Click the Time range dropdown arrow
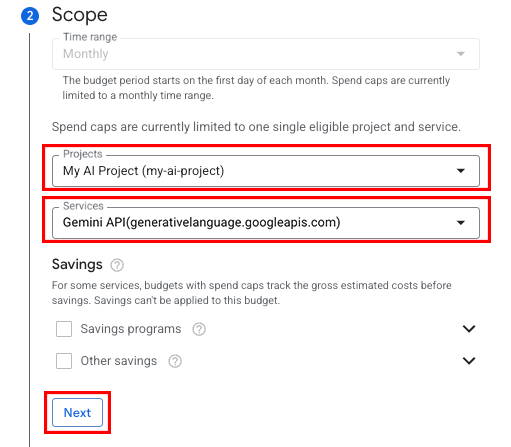 (461, 54)
